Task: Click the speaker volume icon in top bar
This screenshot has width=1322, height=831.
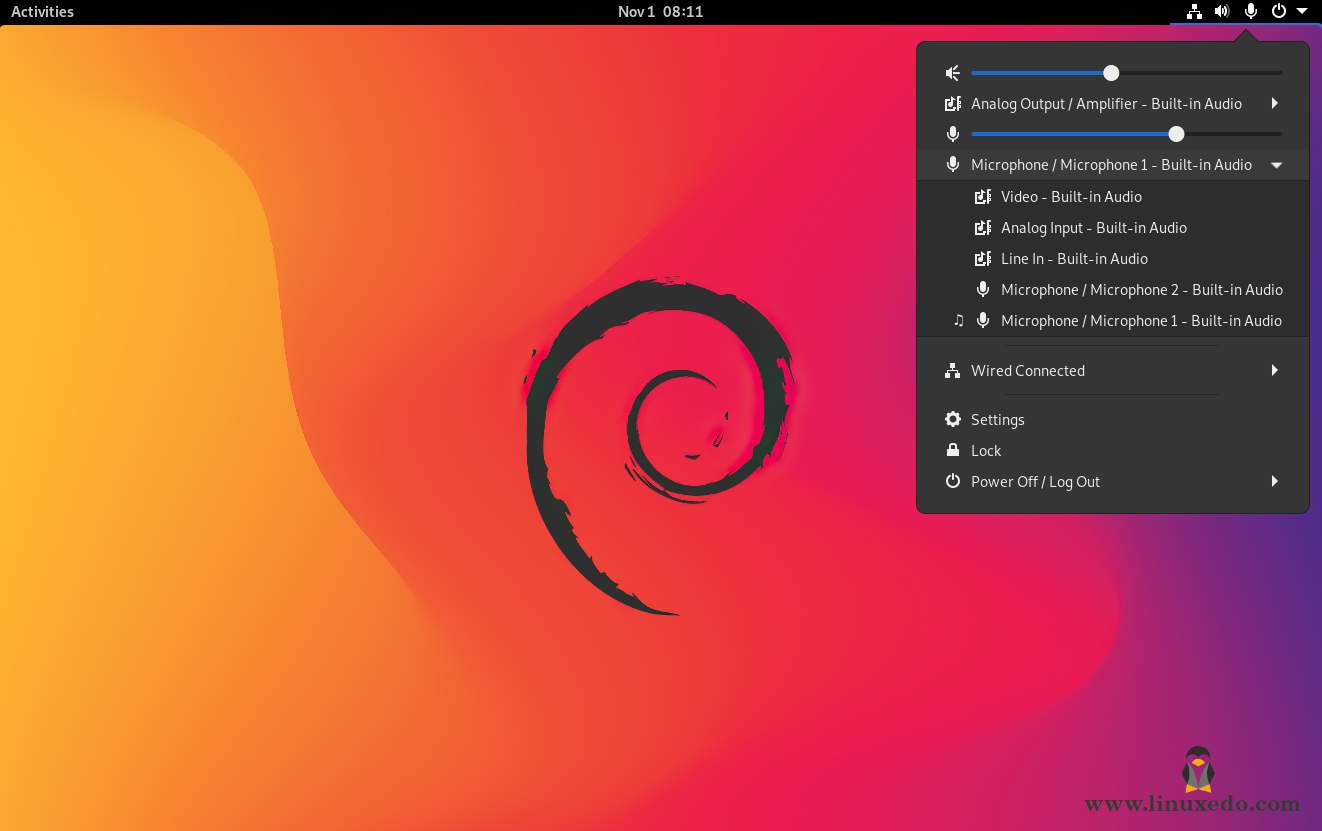Action: pyautogui.click(x=1222, y=12)
